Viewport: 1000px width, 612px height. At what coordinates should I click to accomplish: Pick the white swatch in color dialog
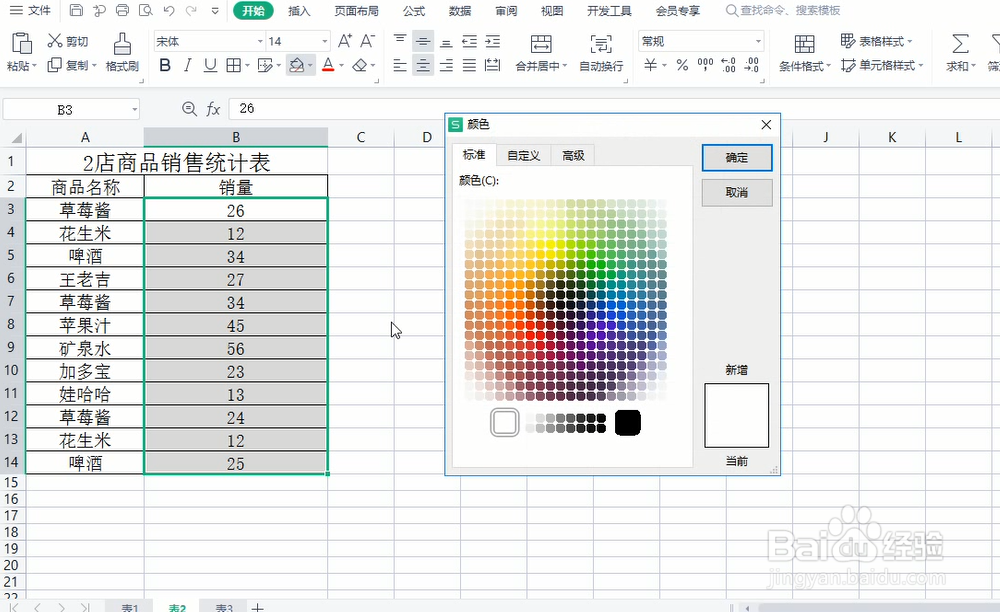504,423
